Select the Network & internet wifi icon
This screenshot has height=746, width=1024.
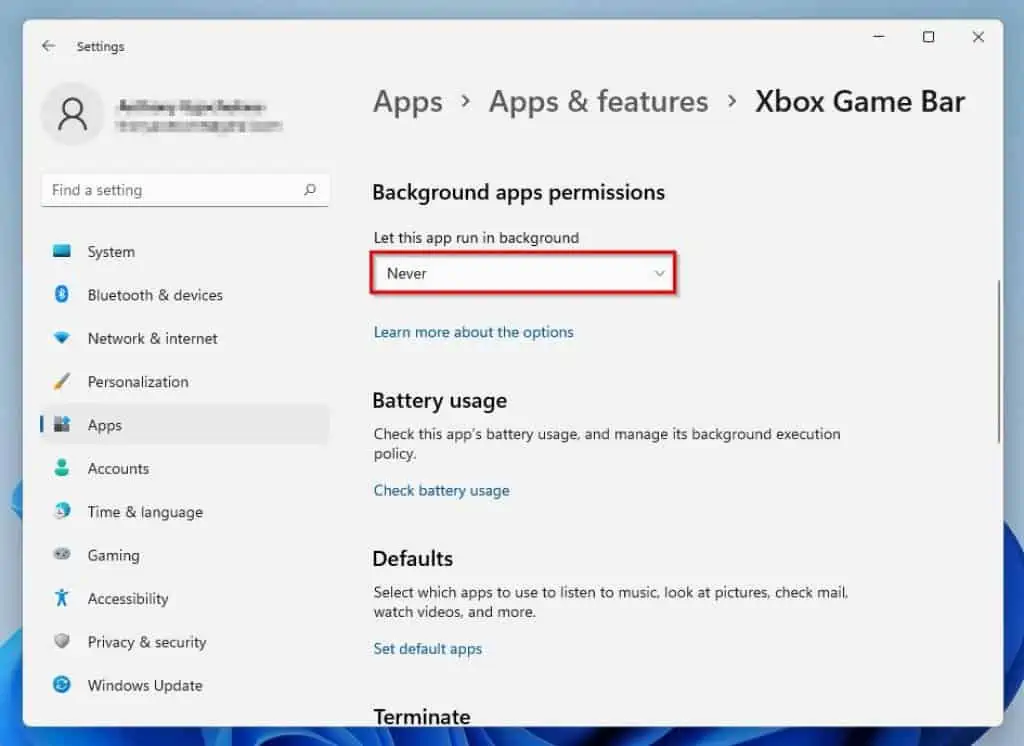click(x=62, y=338)
